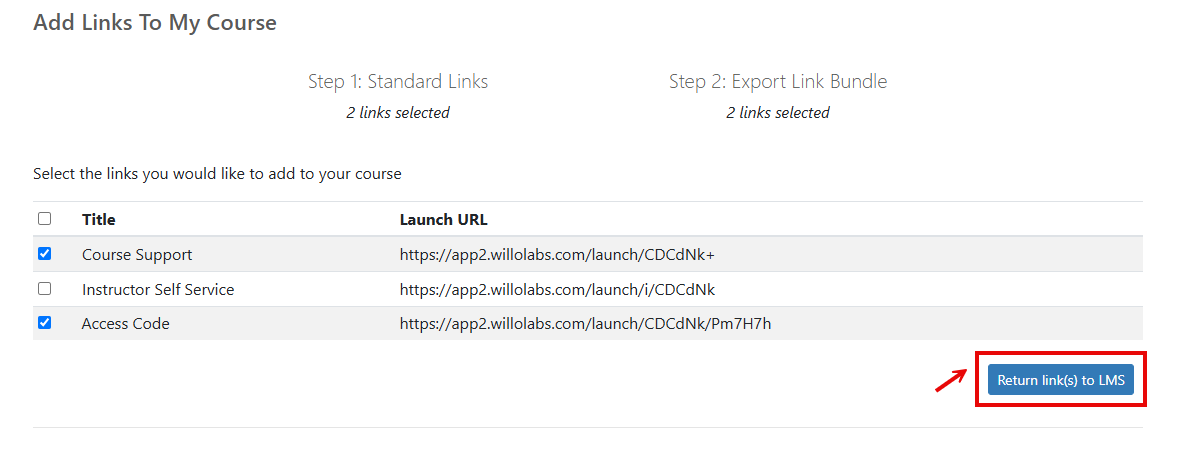
Task: Check the Instructor Self Service checkbox
Action: 45,289
